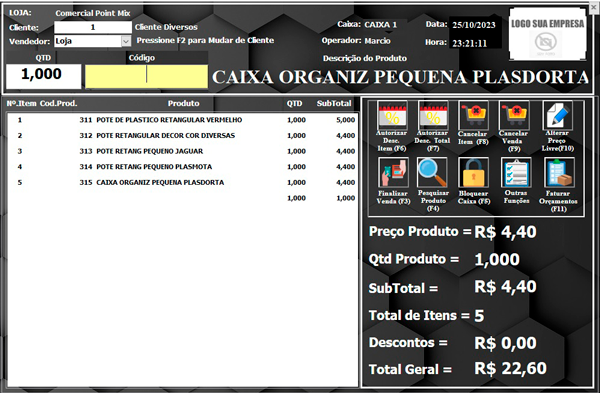Screen dimensions: 600x393
Task: Click Autorizar Desc. Item (F6) icon
Action: tap(392, 115)
